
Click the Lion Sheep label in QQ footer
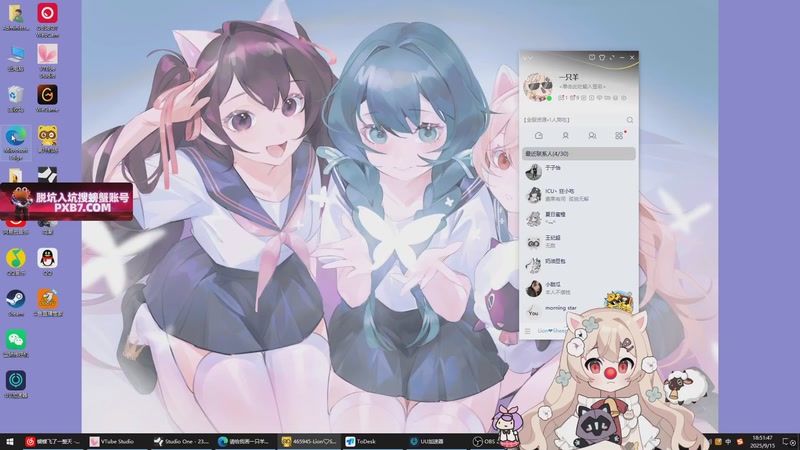pyautogui.click(x=552, y=331)
